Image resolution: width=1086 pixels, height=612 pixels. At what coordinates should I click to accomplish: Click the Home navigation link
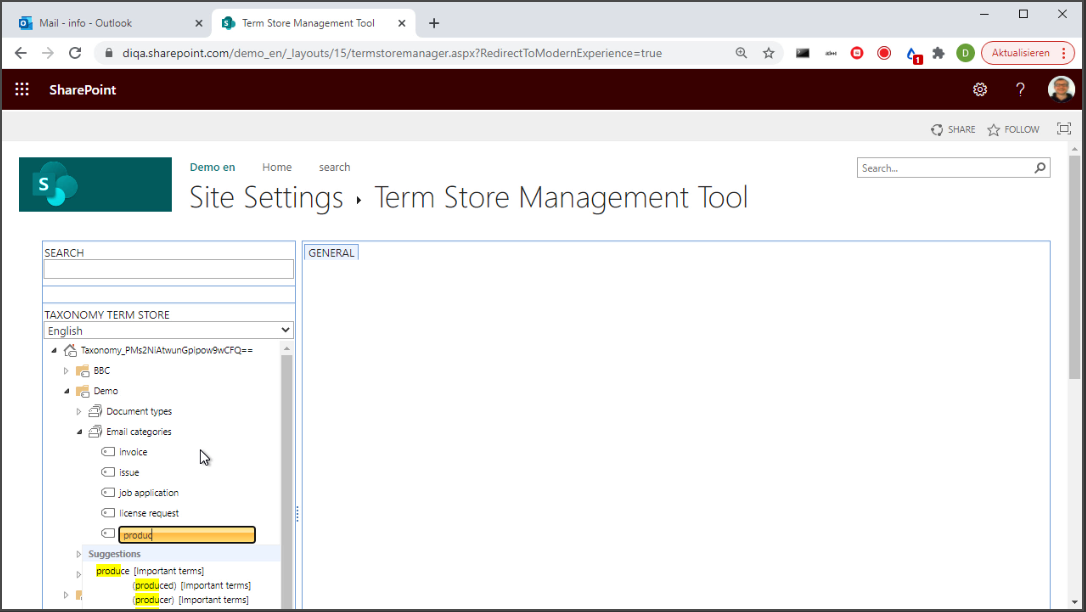point(277,167)
